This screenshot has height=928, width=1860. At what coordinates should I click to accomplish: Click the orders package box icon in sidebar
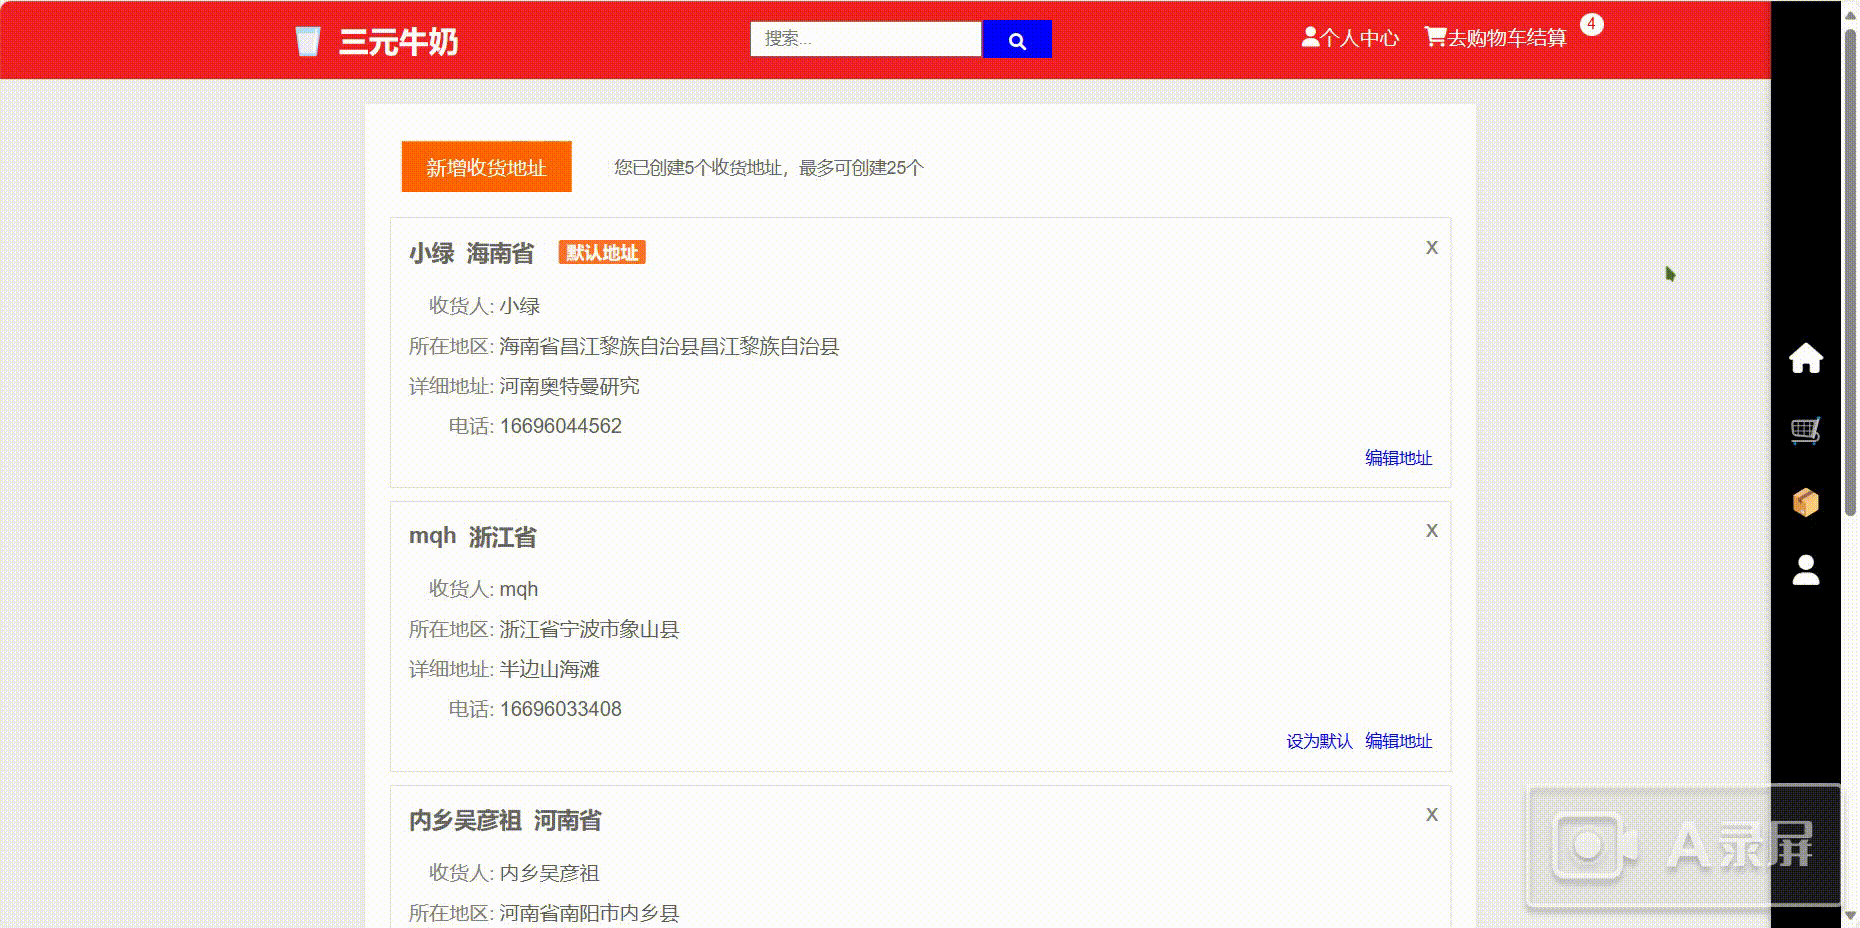(1806, 502)
